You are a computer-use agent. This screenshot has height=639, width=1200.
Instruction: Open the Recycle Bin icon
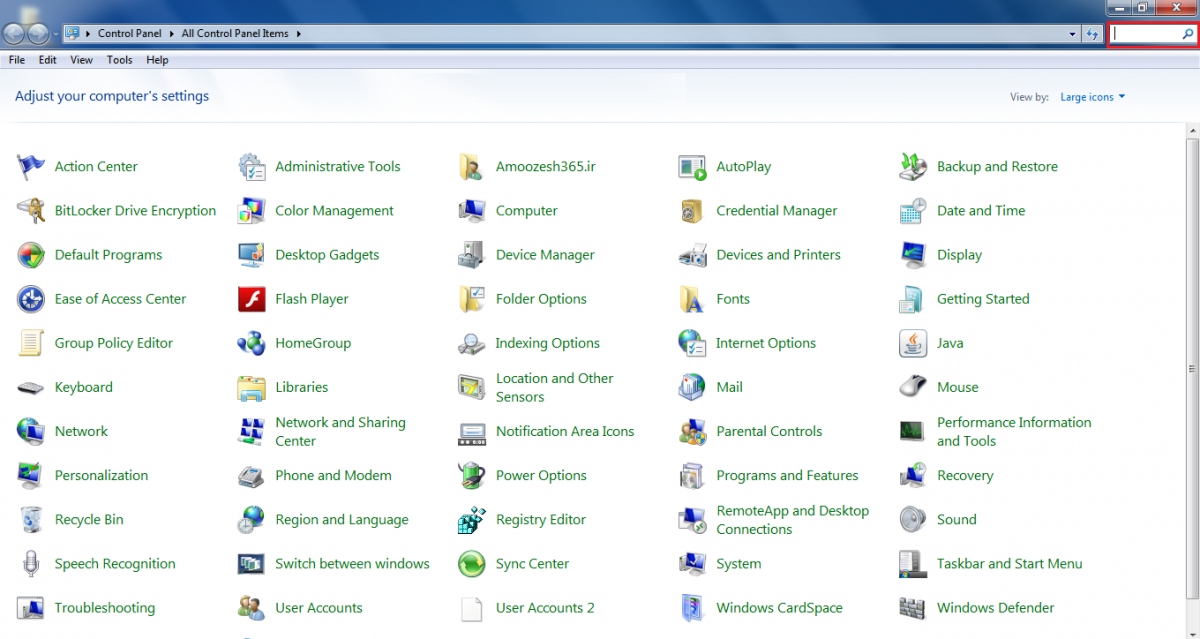[x=31, y=520]
